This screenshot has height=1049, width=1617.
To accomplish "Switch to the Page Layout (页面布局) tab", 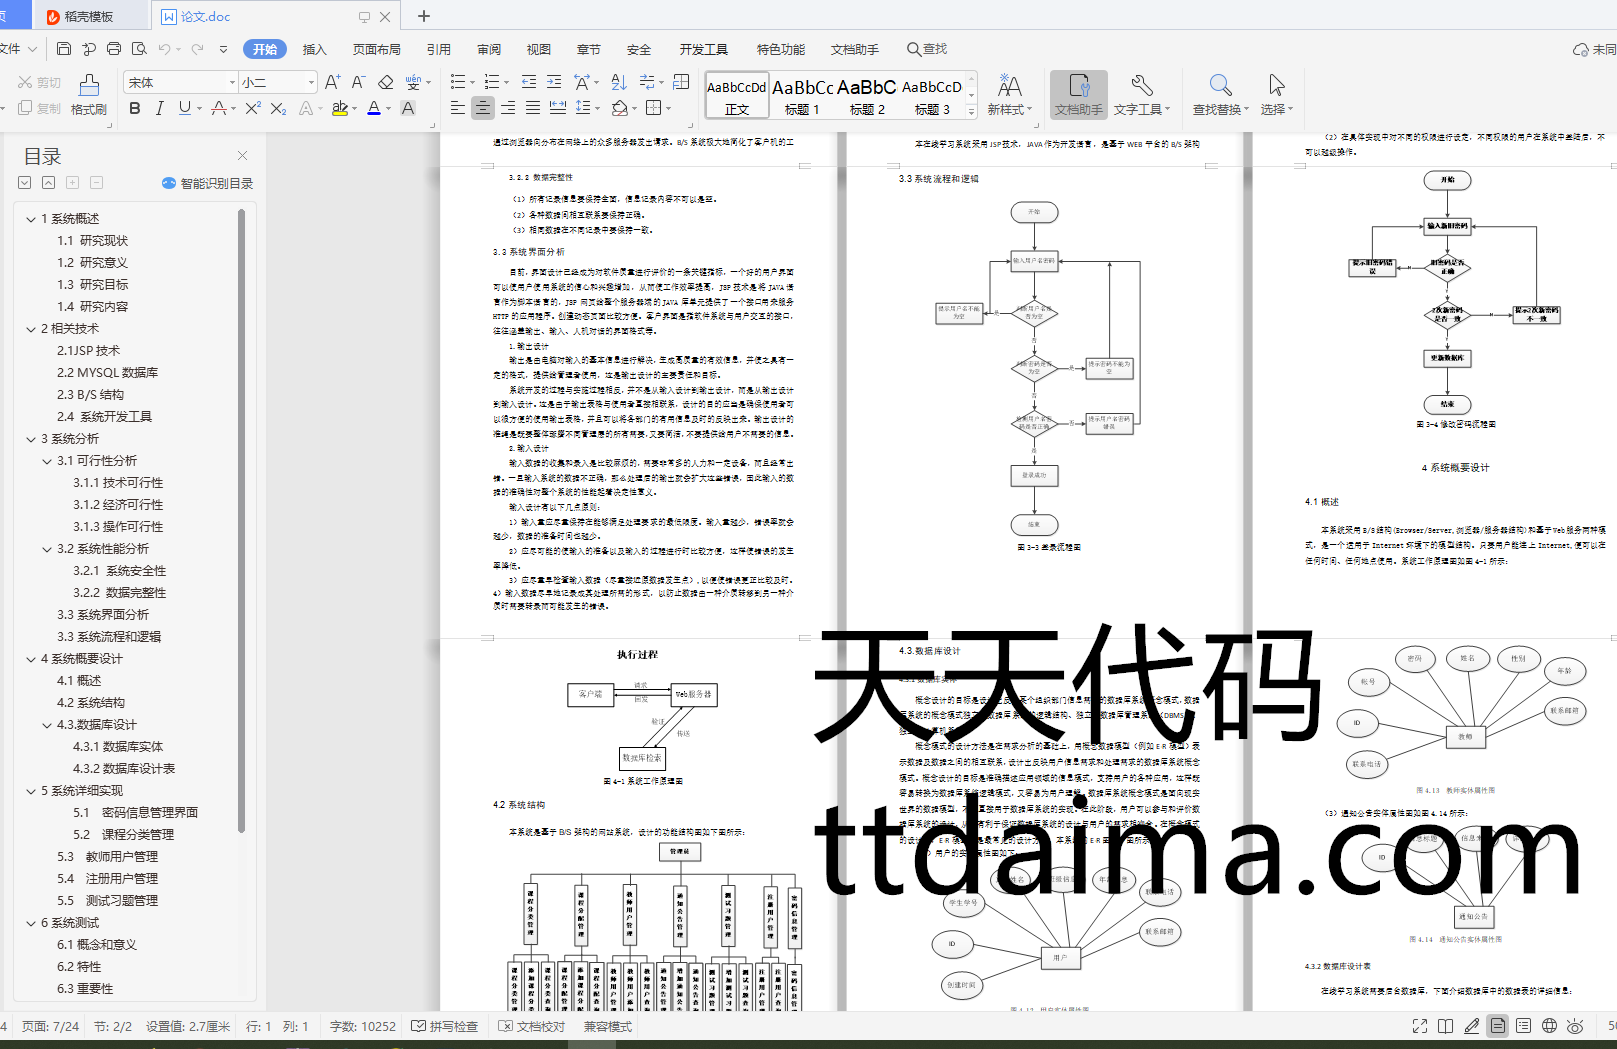I will click(x=376, y=49).
